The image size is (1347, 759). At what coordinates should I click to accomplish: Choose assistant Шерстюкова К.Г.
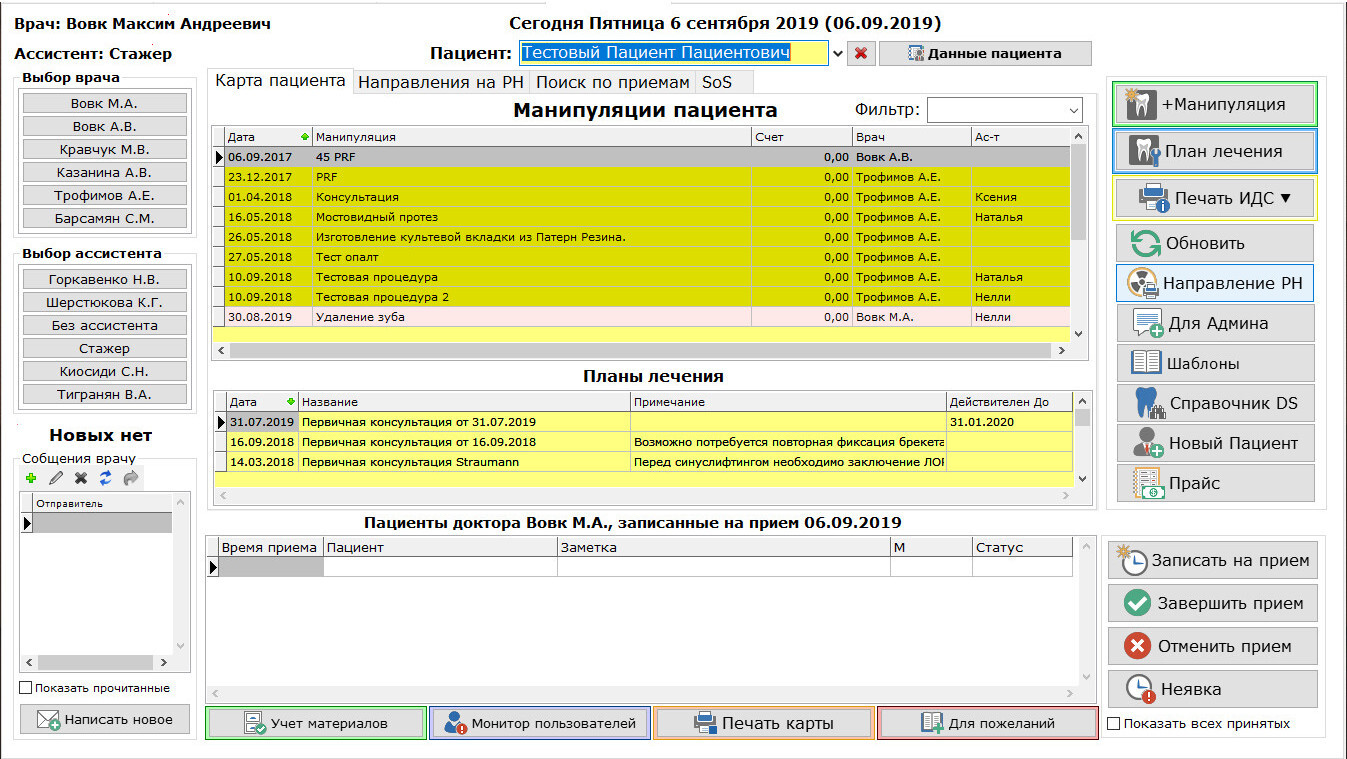click(105, 302)
